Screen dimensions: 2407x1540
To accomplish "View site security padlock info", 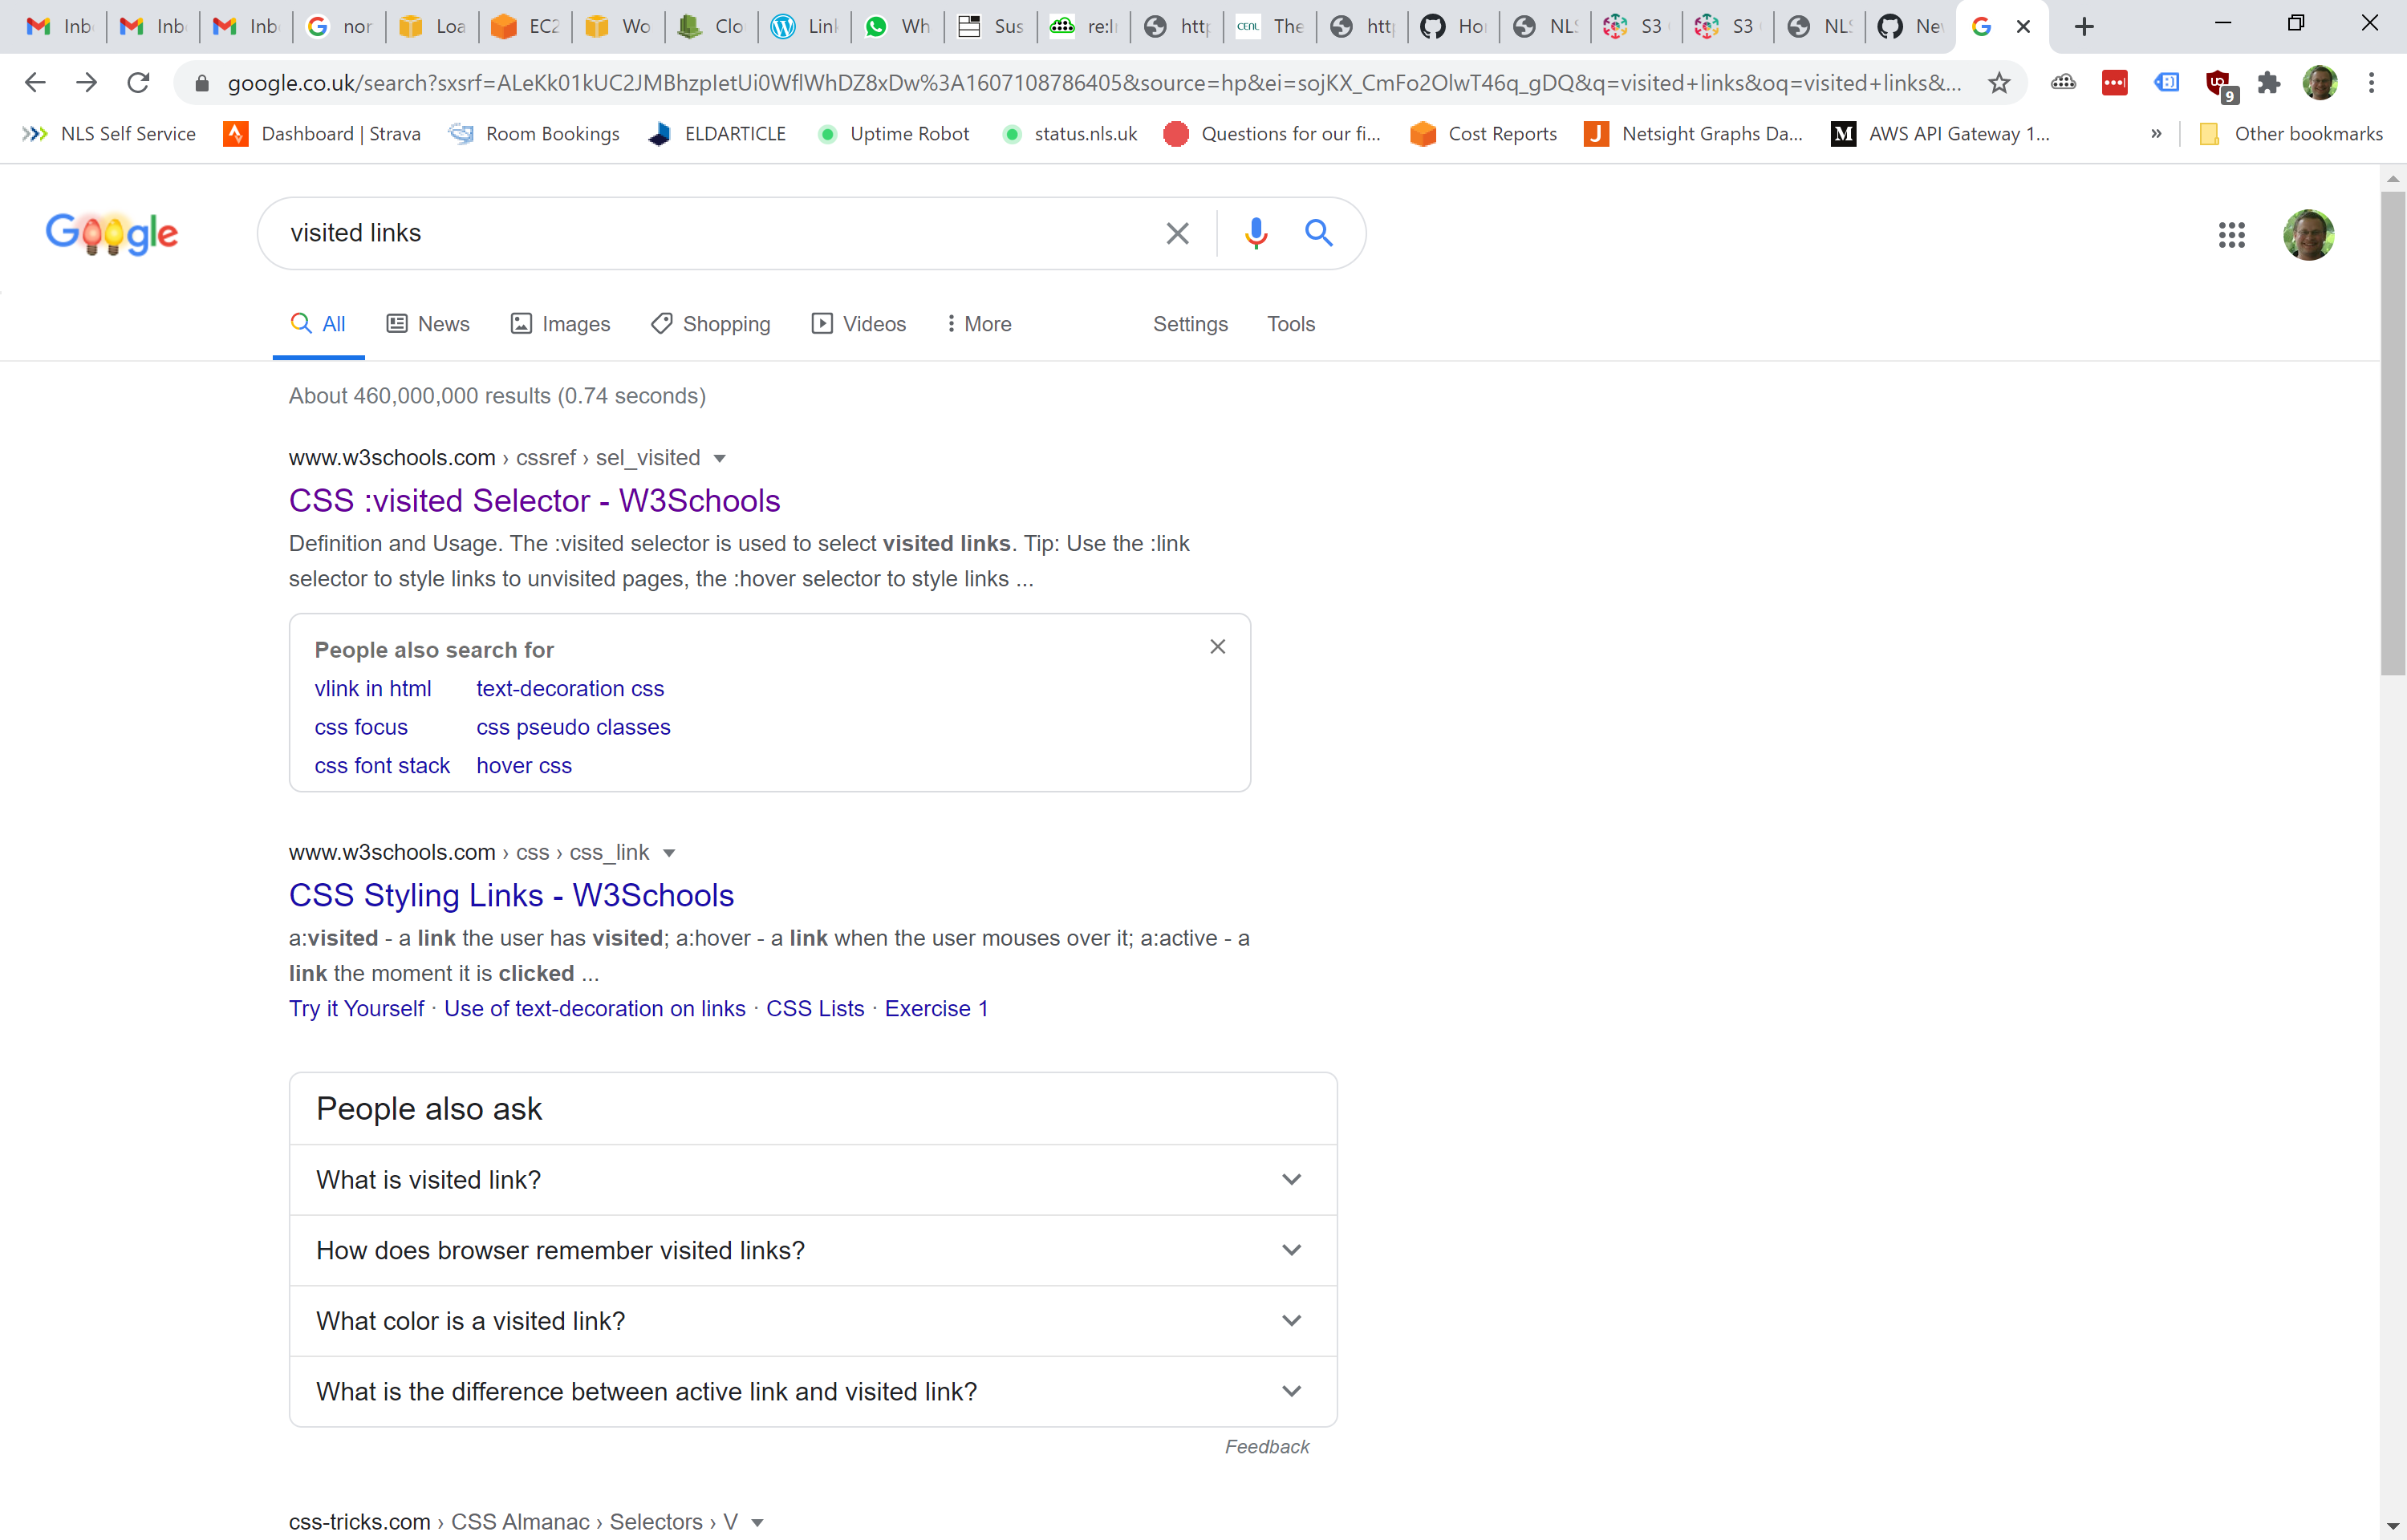I will (x=201, y=83).
